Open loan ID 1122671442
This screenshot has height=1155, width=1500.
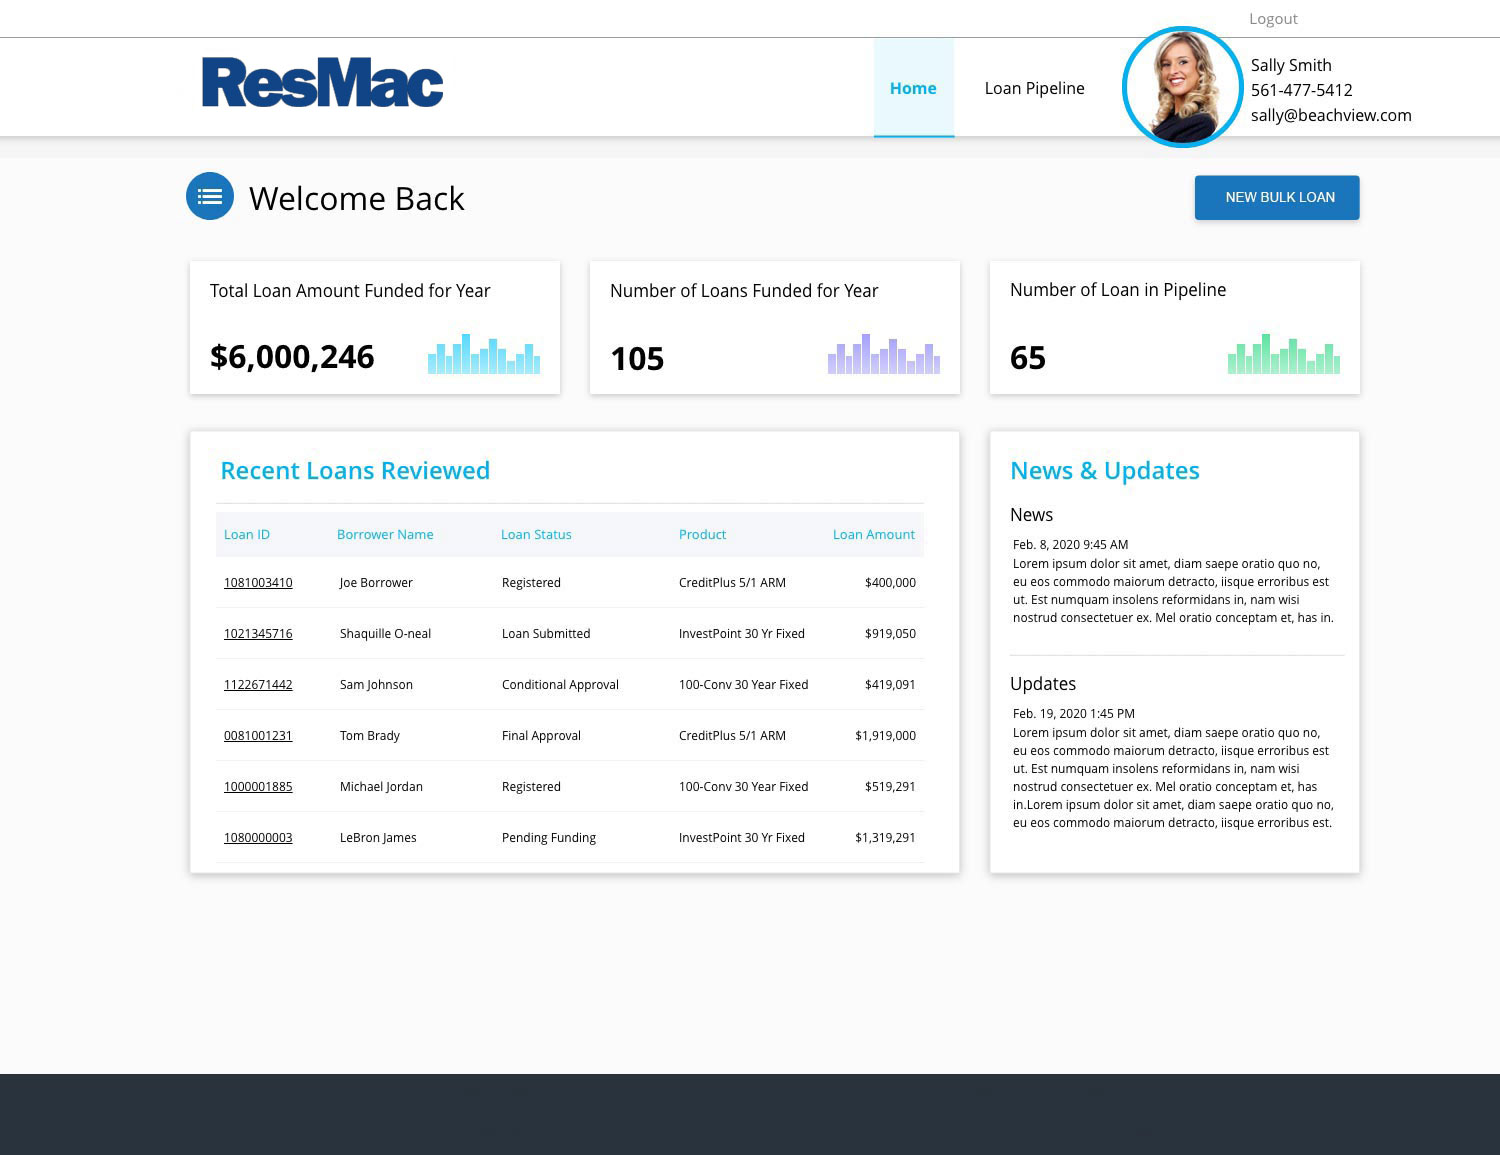pos(258,685)
